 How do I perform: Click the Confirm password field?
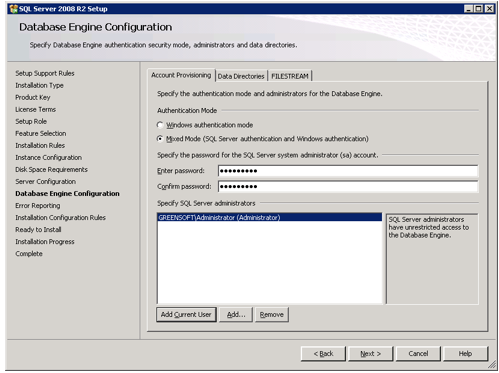348,186
